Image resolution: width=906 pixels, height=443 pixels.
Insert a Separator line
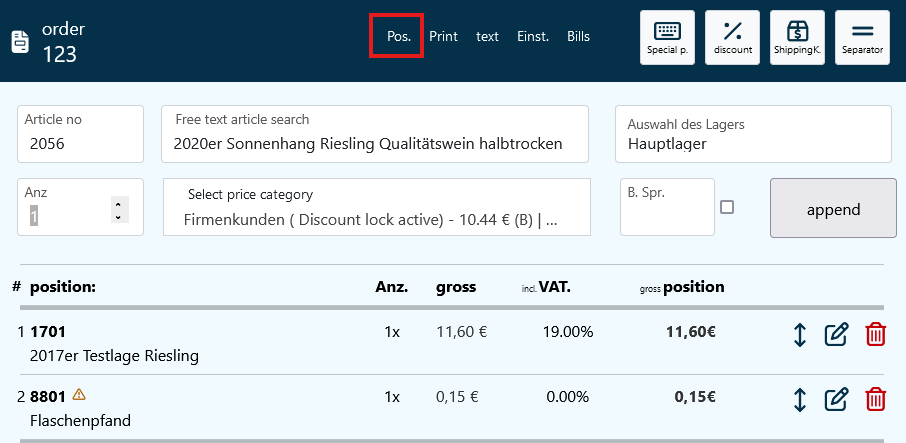coord(862,38)
